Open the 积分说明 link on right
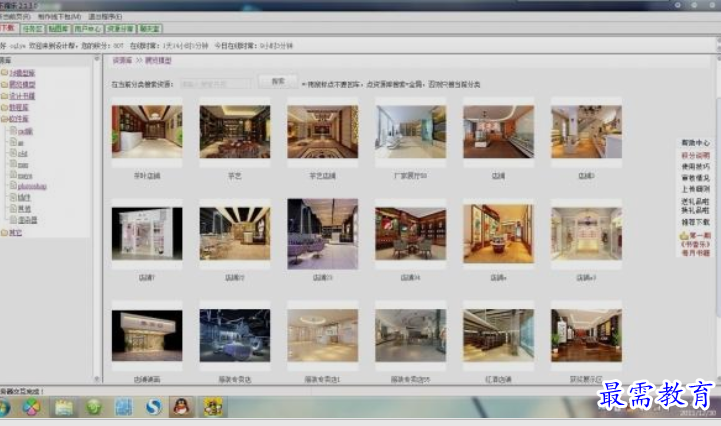The width and height of the screenshot is (721, 426). click(x=695, y=155)
